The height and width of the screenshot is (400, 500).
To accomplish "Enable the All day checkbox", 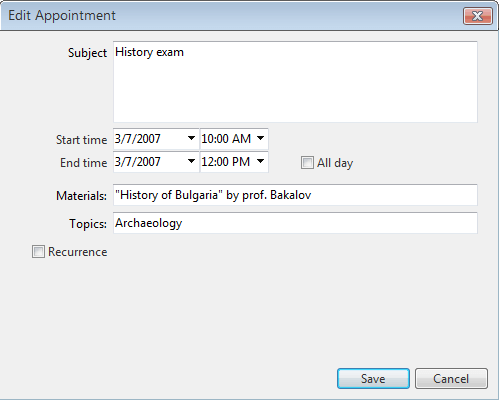I will [307, 163].
